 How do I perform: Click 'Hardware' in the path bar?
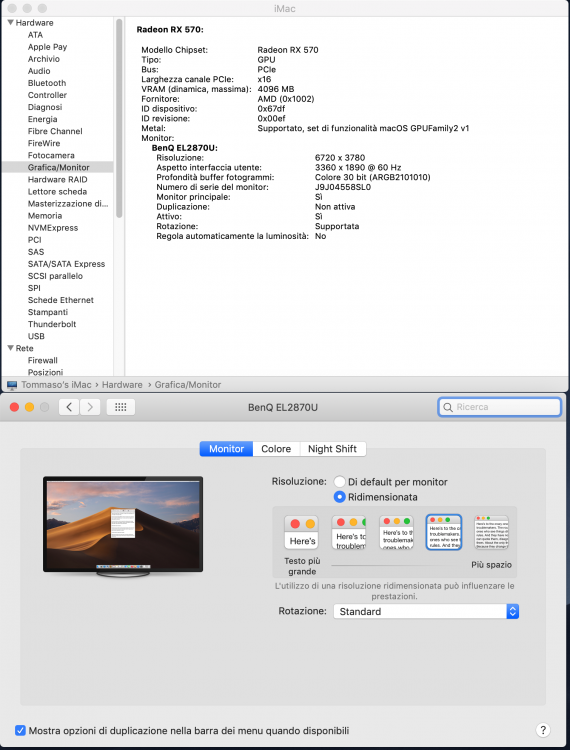click(122, 385)
